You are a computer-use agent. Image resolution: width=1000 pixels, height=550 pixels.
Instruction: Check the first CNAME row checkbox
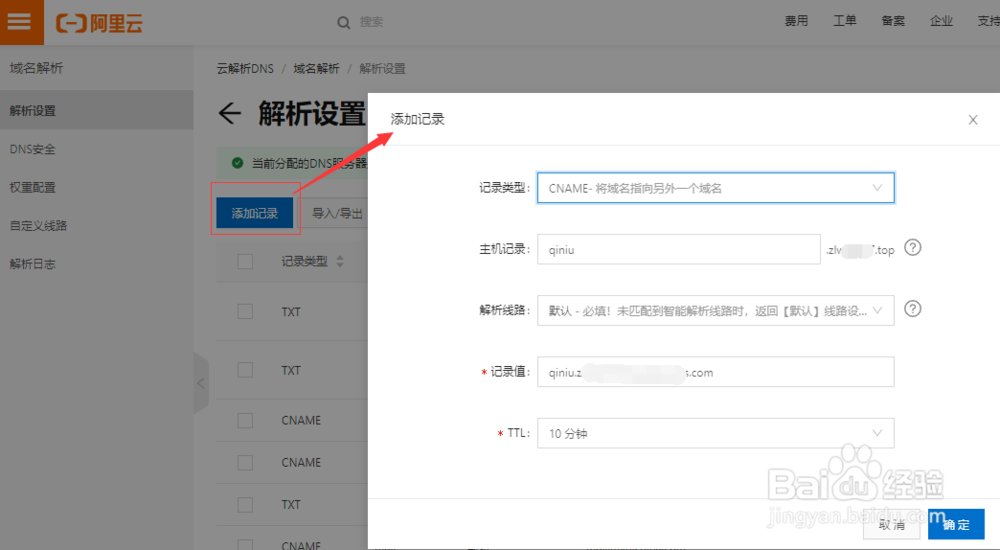[x=245, y=420]
